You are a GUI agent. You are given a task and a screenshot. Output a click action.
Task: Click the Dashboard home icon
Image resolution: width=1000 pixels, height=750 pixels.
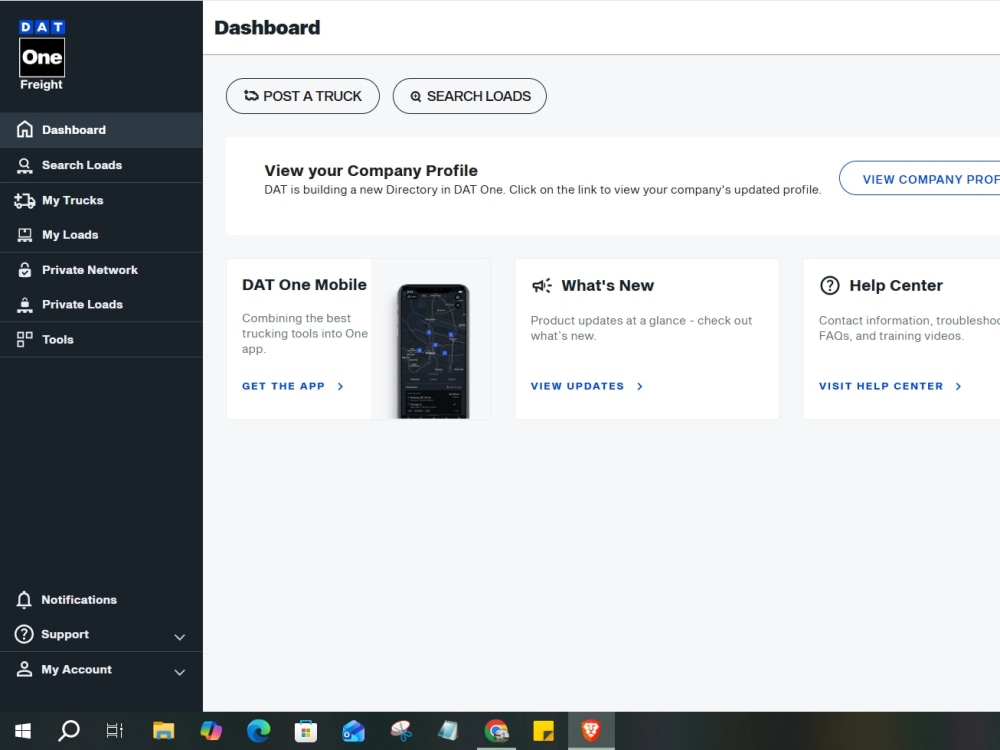(24, 129)
